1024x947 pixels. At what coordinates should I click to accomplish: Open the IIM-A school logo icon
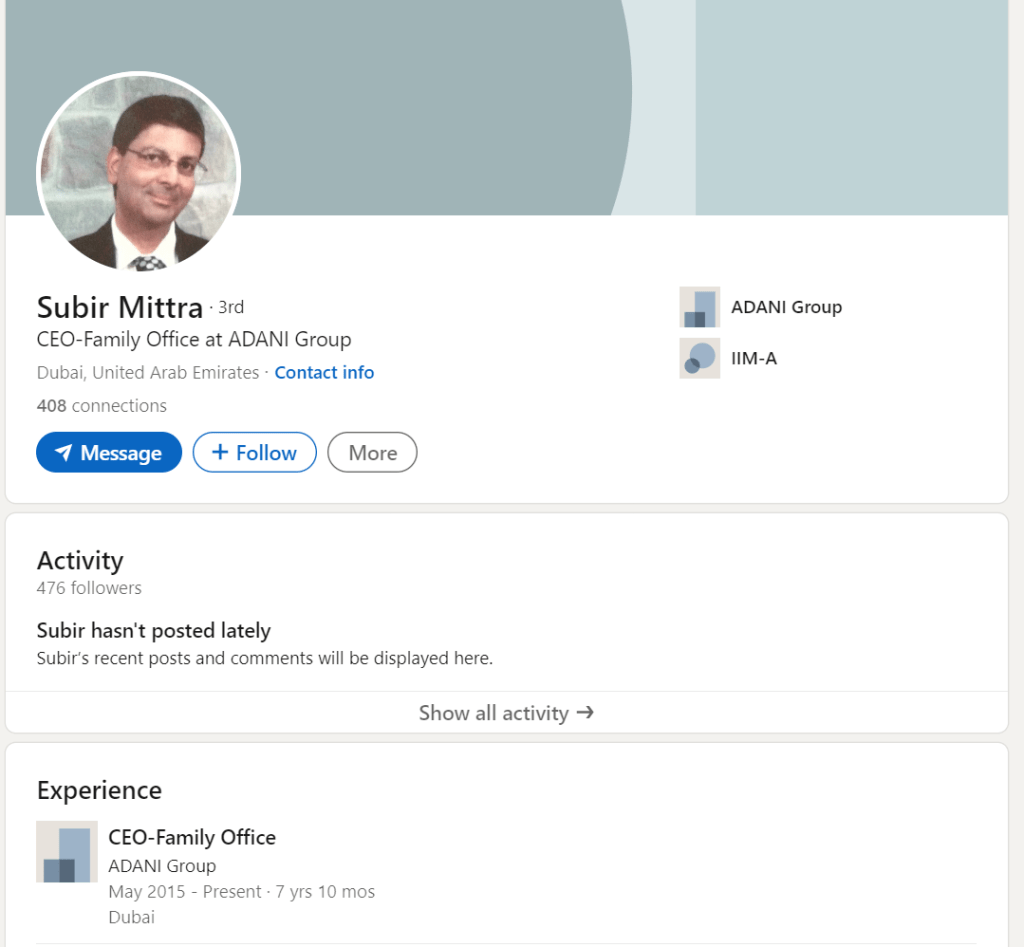click(699, 358)
